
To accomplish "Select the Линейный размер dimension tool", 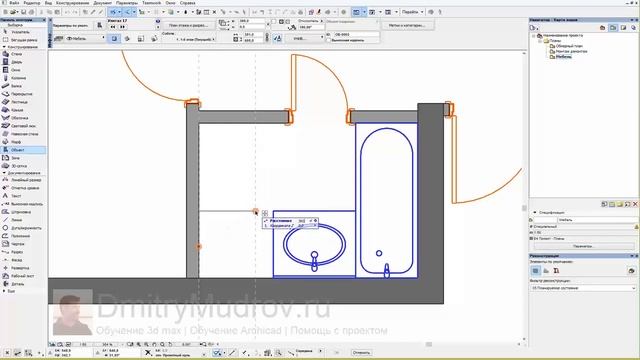I will 23,180.
